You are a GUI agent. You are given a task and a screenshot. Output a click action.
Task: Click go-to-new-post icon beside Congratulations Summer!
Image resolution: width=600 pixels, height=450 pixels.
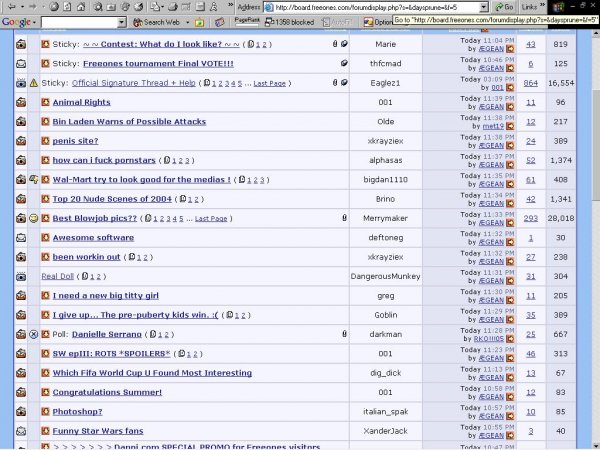[45, 392]
